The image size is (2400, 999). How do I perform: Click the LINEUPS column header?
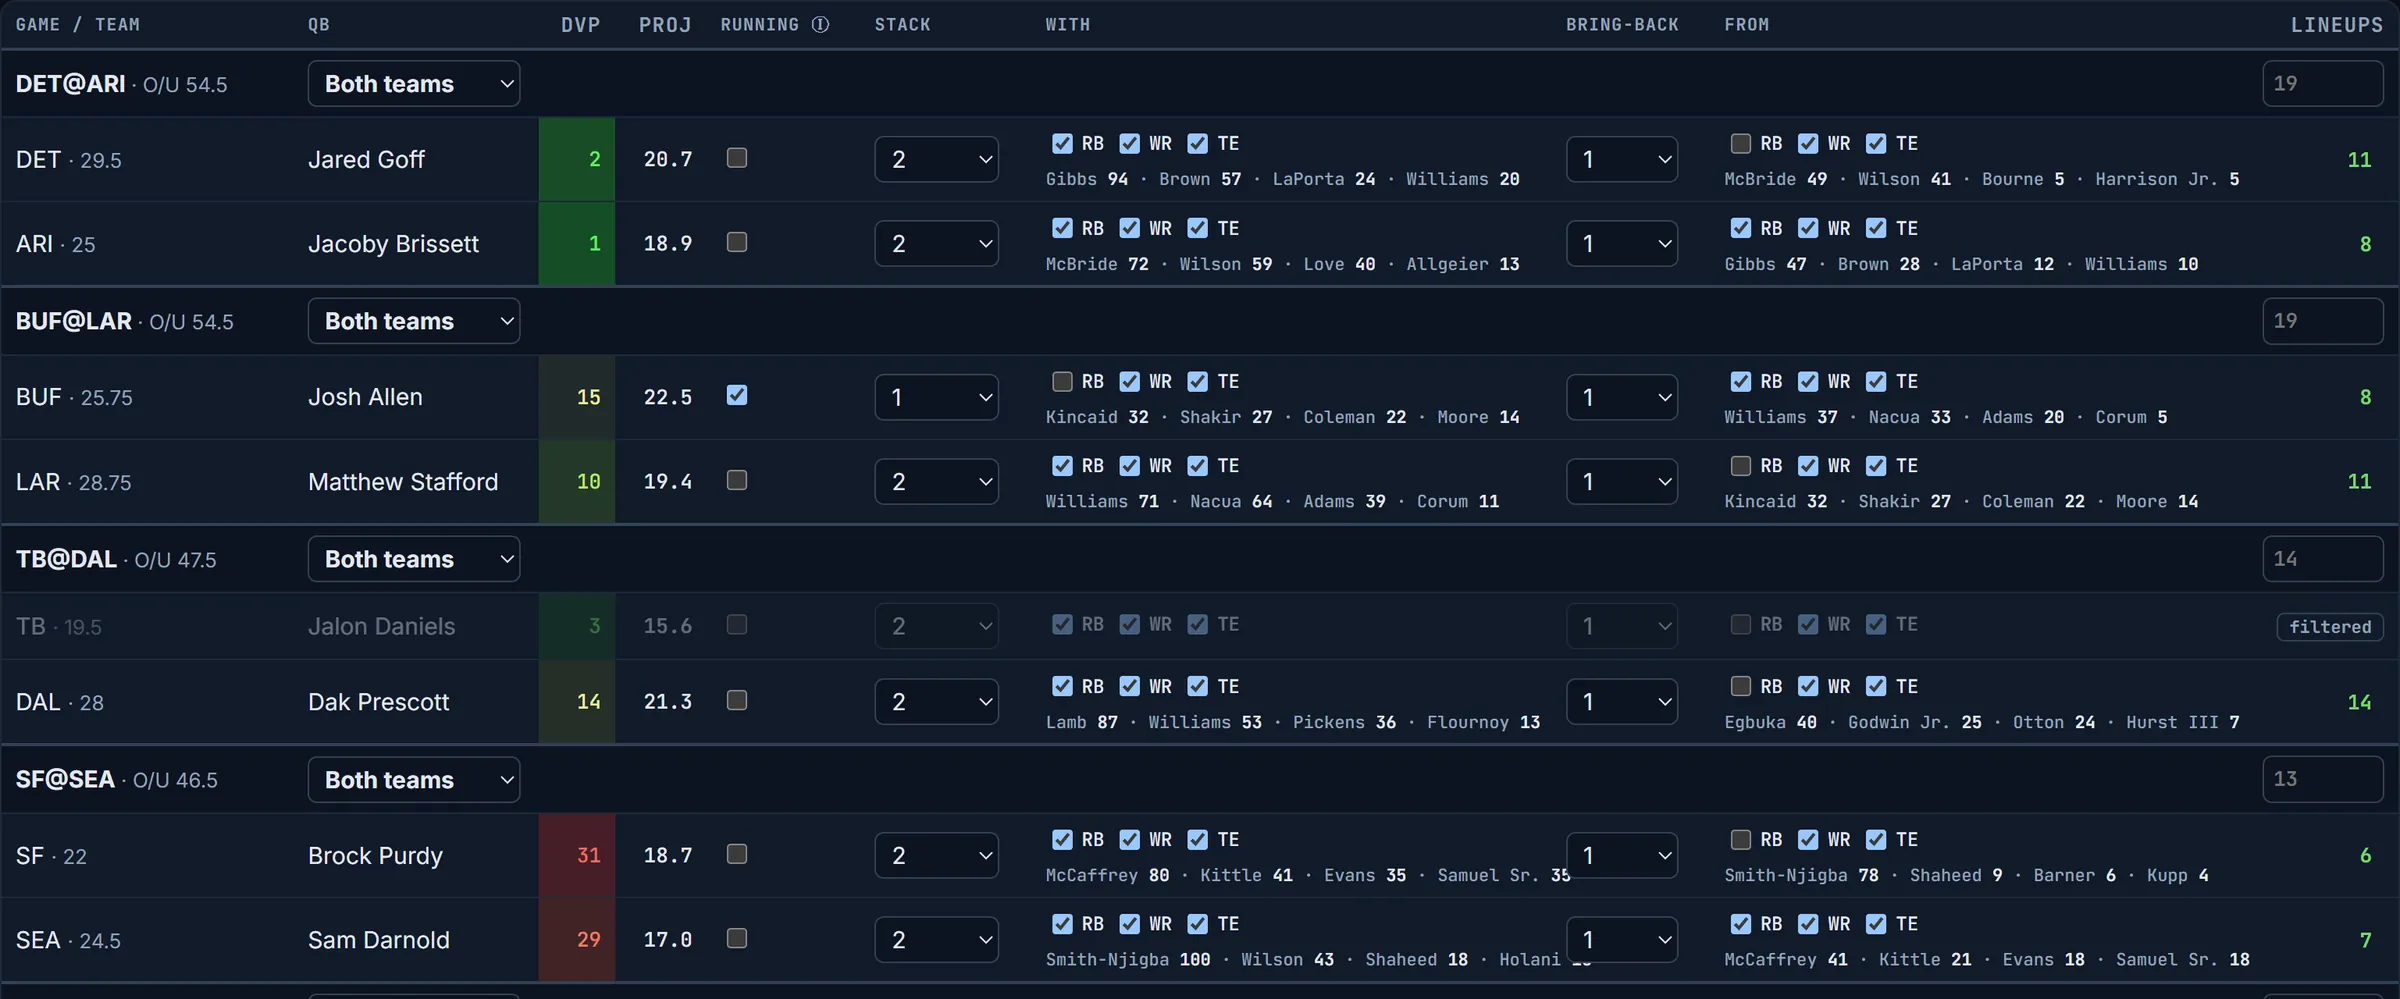click(2337, 25)
